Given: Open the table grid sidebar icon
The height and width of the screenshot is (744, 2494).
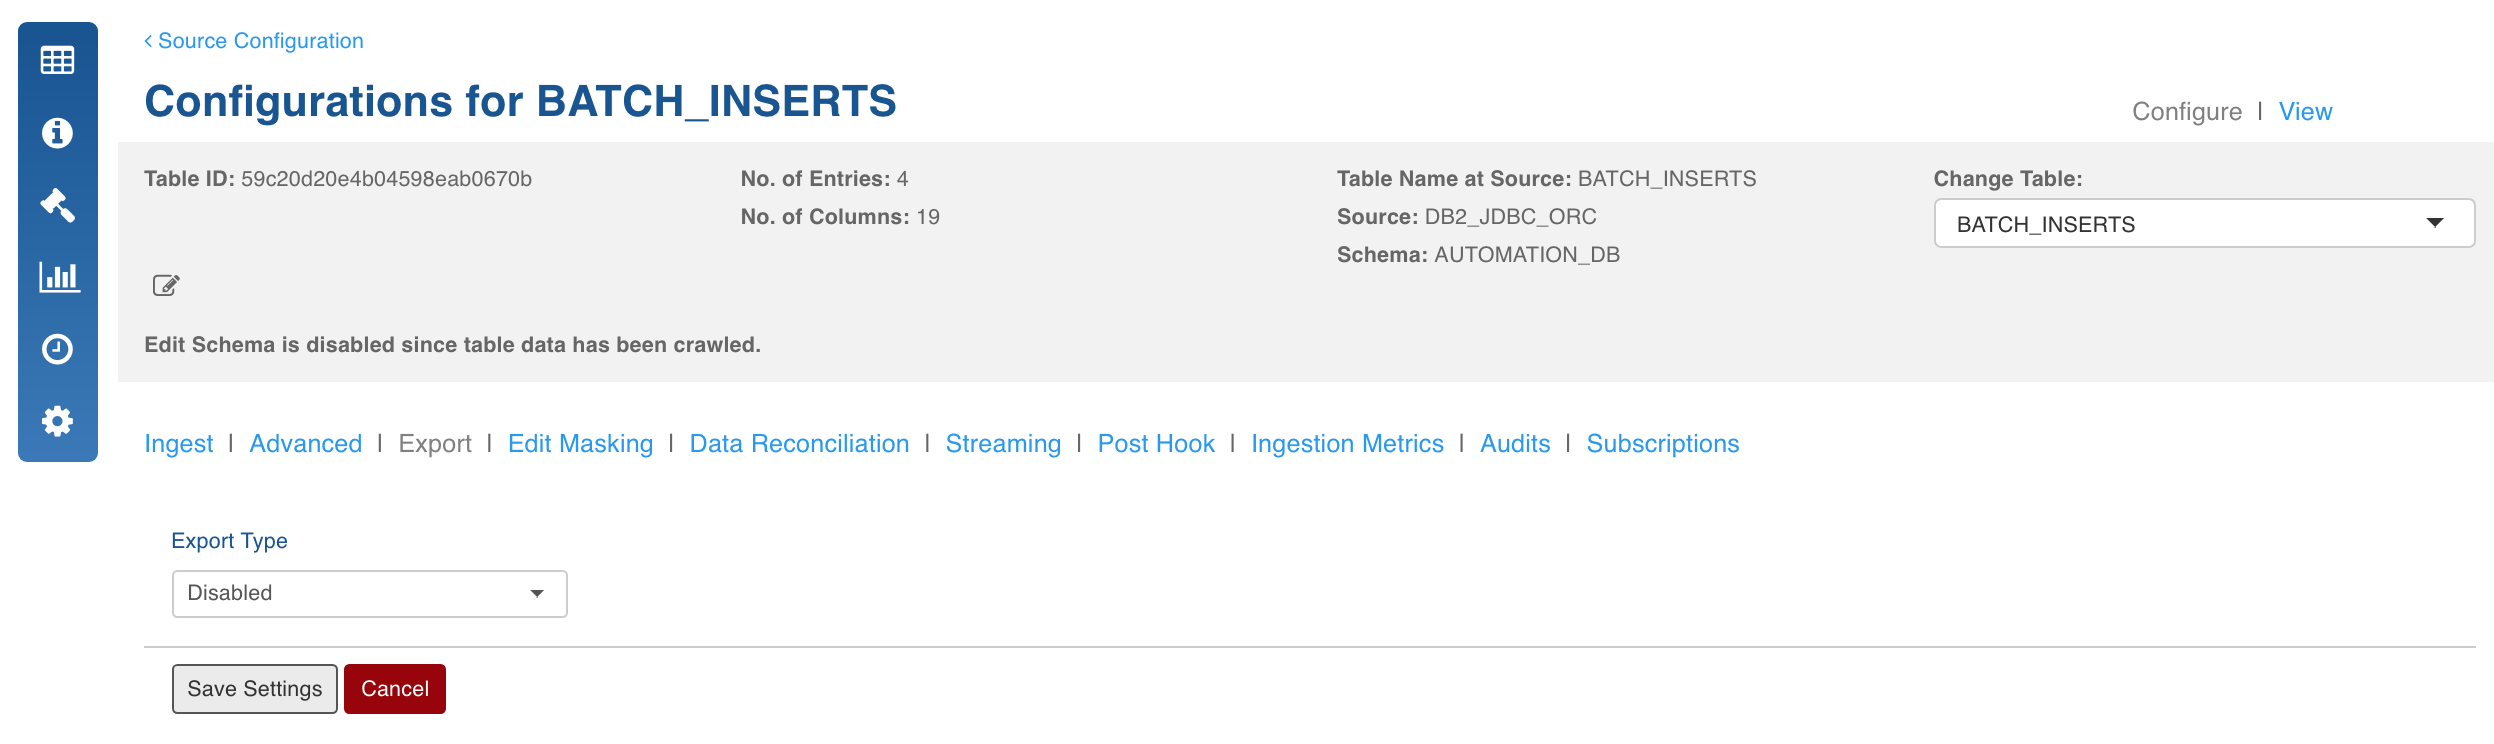Looking at the screenshot, I should (57, 60).
